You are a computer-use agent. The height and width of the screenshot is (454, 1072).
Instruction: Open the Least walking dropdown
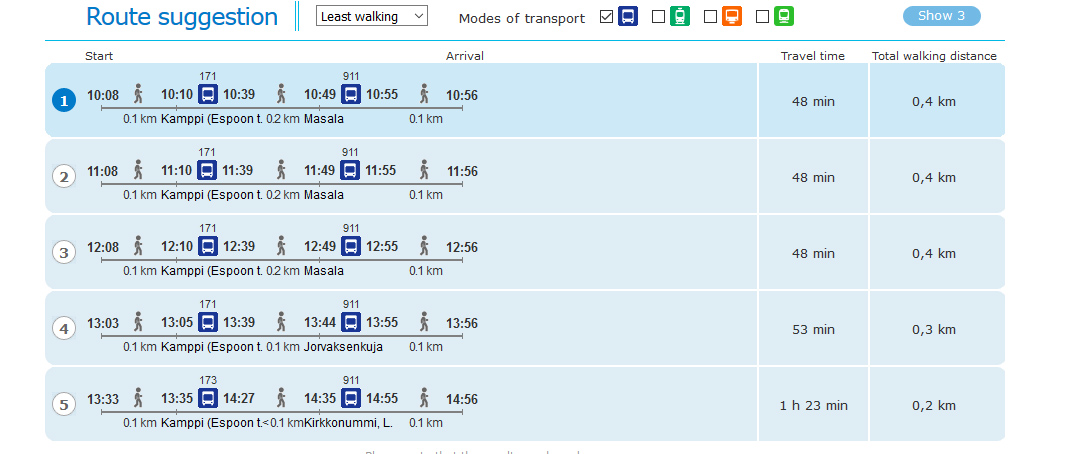click(x=372, y=16)
